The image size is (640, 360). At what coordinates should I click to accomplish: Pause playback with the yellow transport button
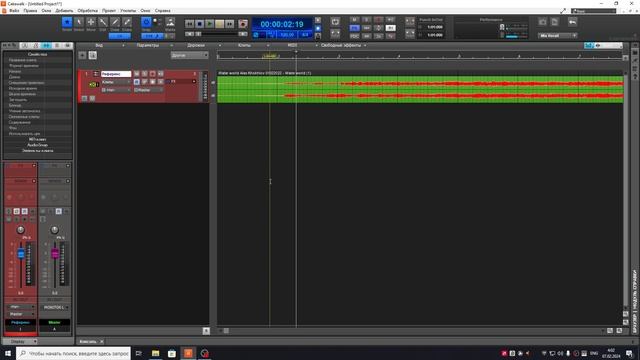pyautogui.click(x=220, y=24)
